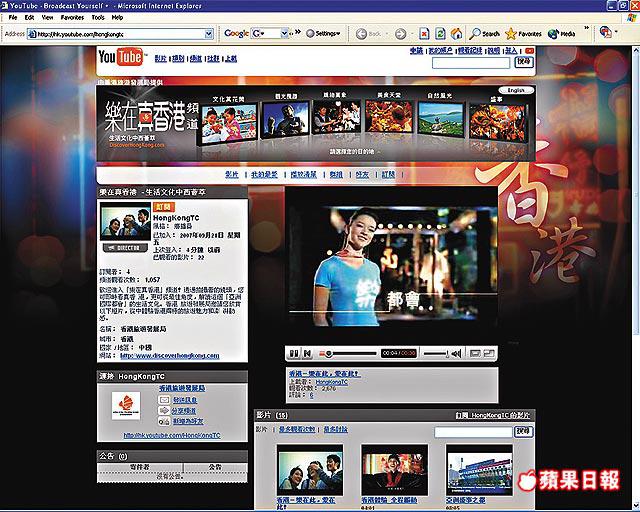Image resolution: width=640 pixels, height=512 pixels.
Task: Pause the video player
Action: tap(293, 353)
